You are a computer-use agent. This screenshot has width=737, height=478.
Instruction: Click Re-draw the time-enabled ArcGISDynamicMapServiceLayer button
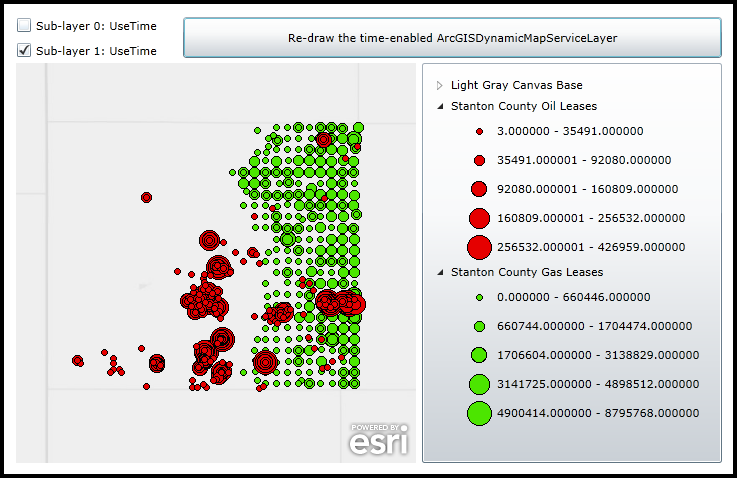[452, 38]
